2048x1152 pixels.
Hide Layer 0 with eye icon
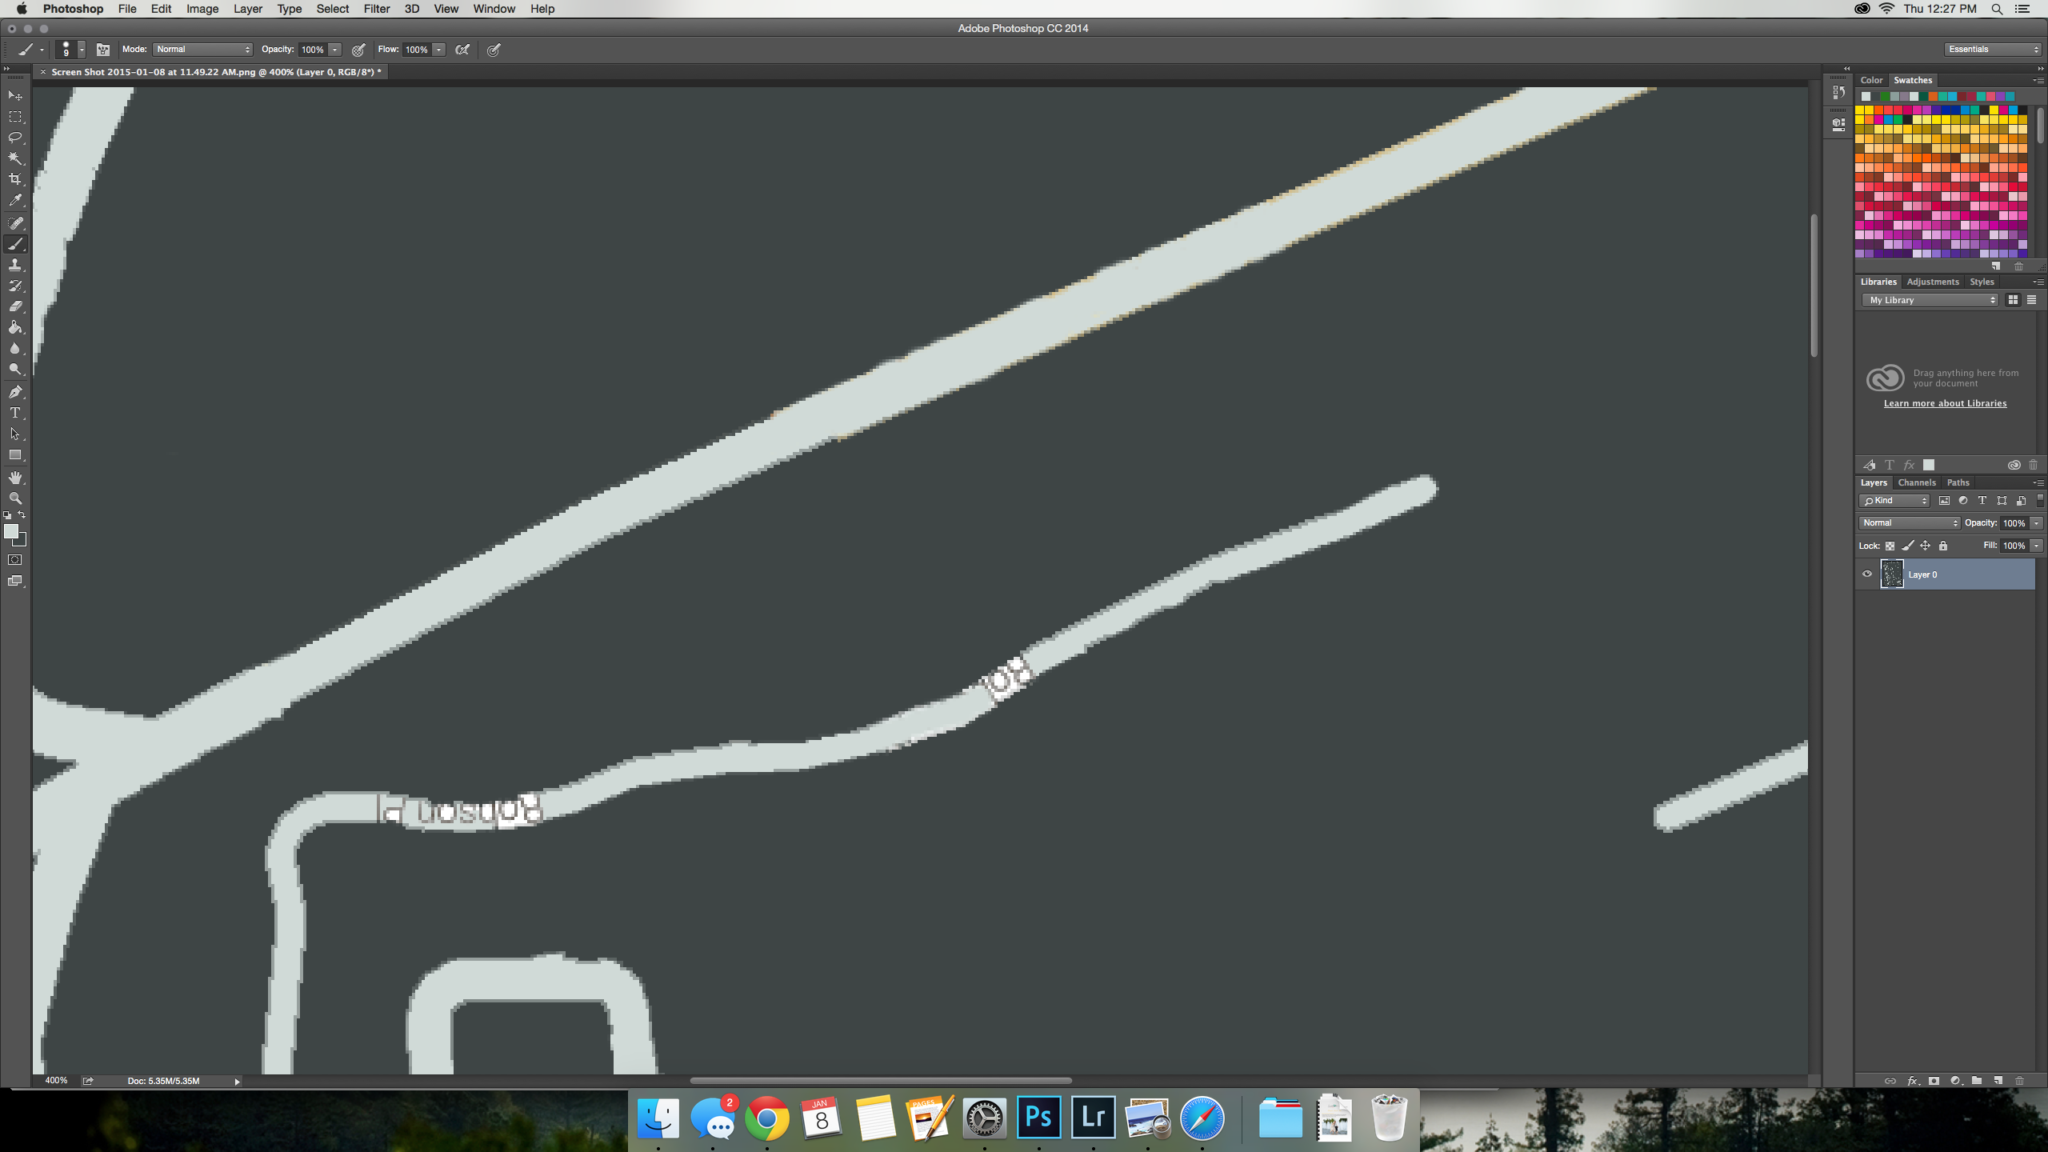point(1866,574)
